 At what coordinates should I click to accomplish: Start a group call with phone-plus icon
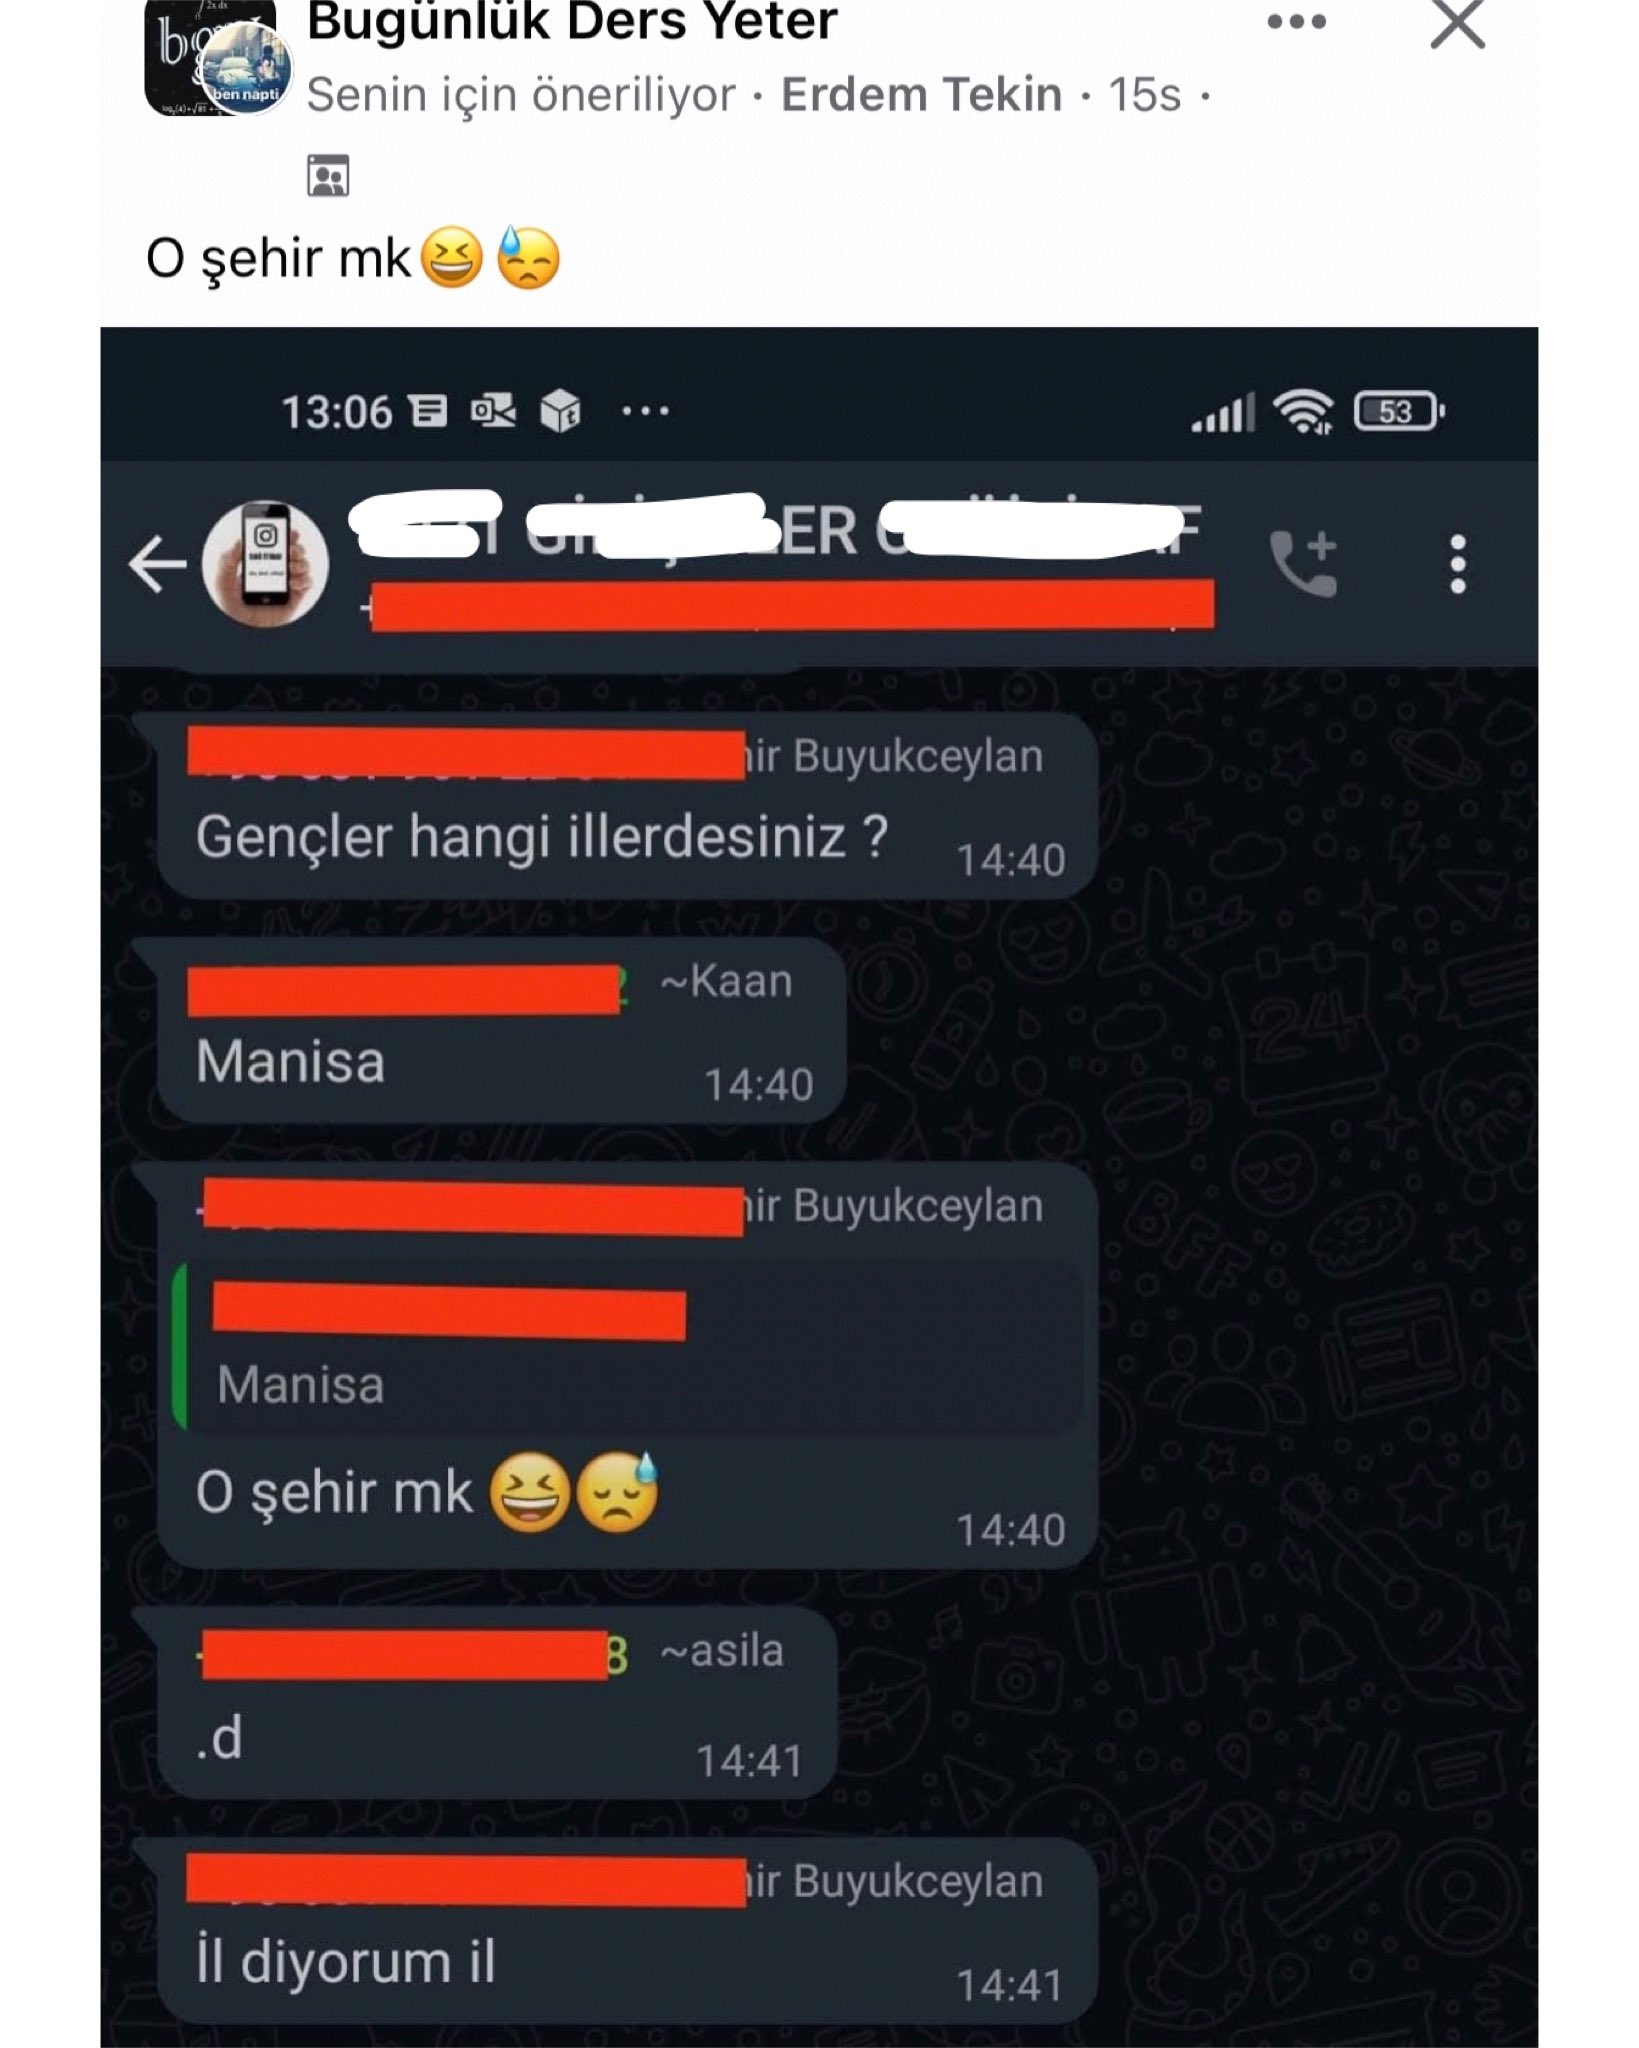point(1304,563)
